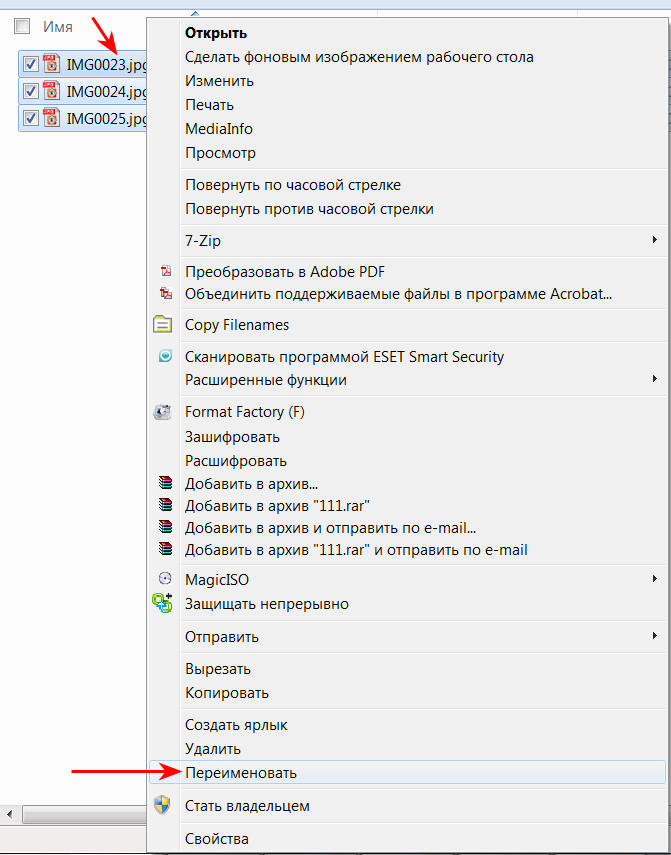
Task: Click the Acrobat combine files icon
Action: (166, 293)
